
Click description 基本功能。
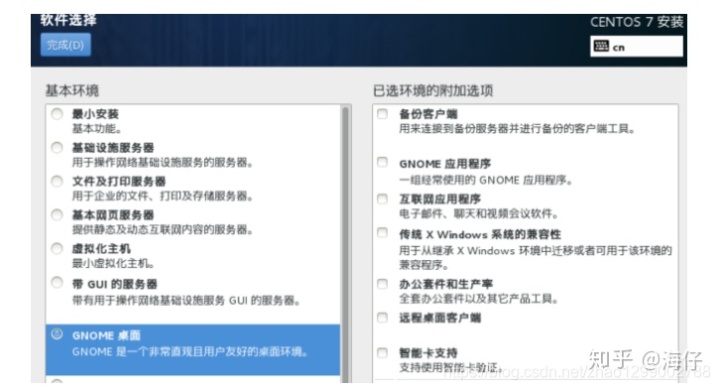pyautogui.click(x=97, y=128)
